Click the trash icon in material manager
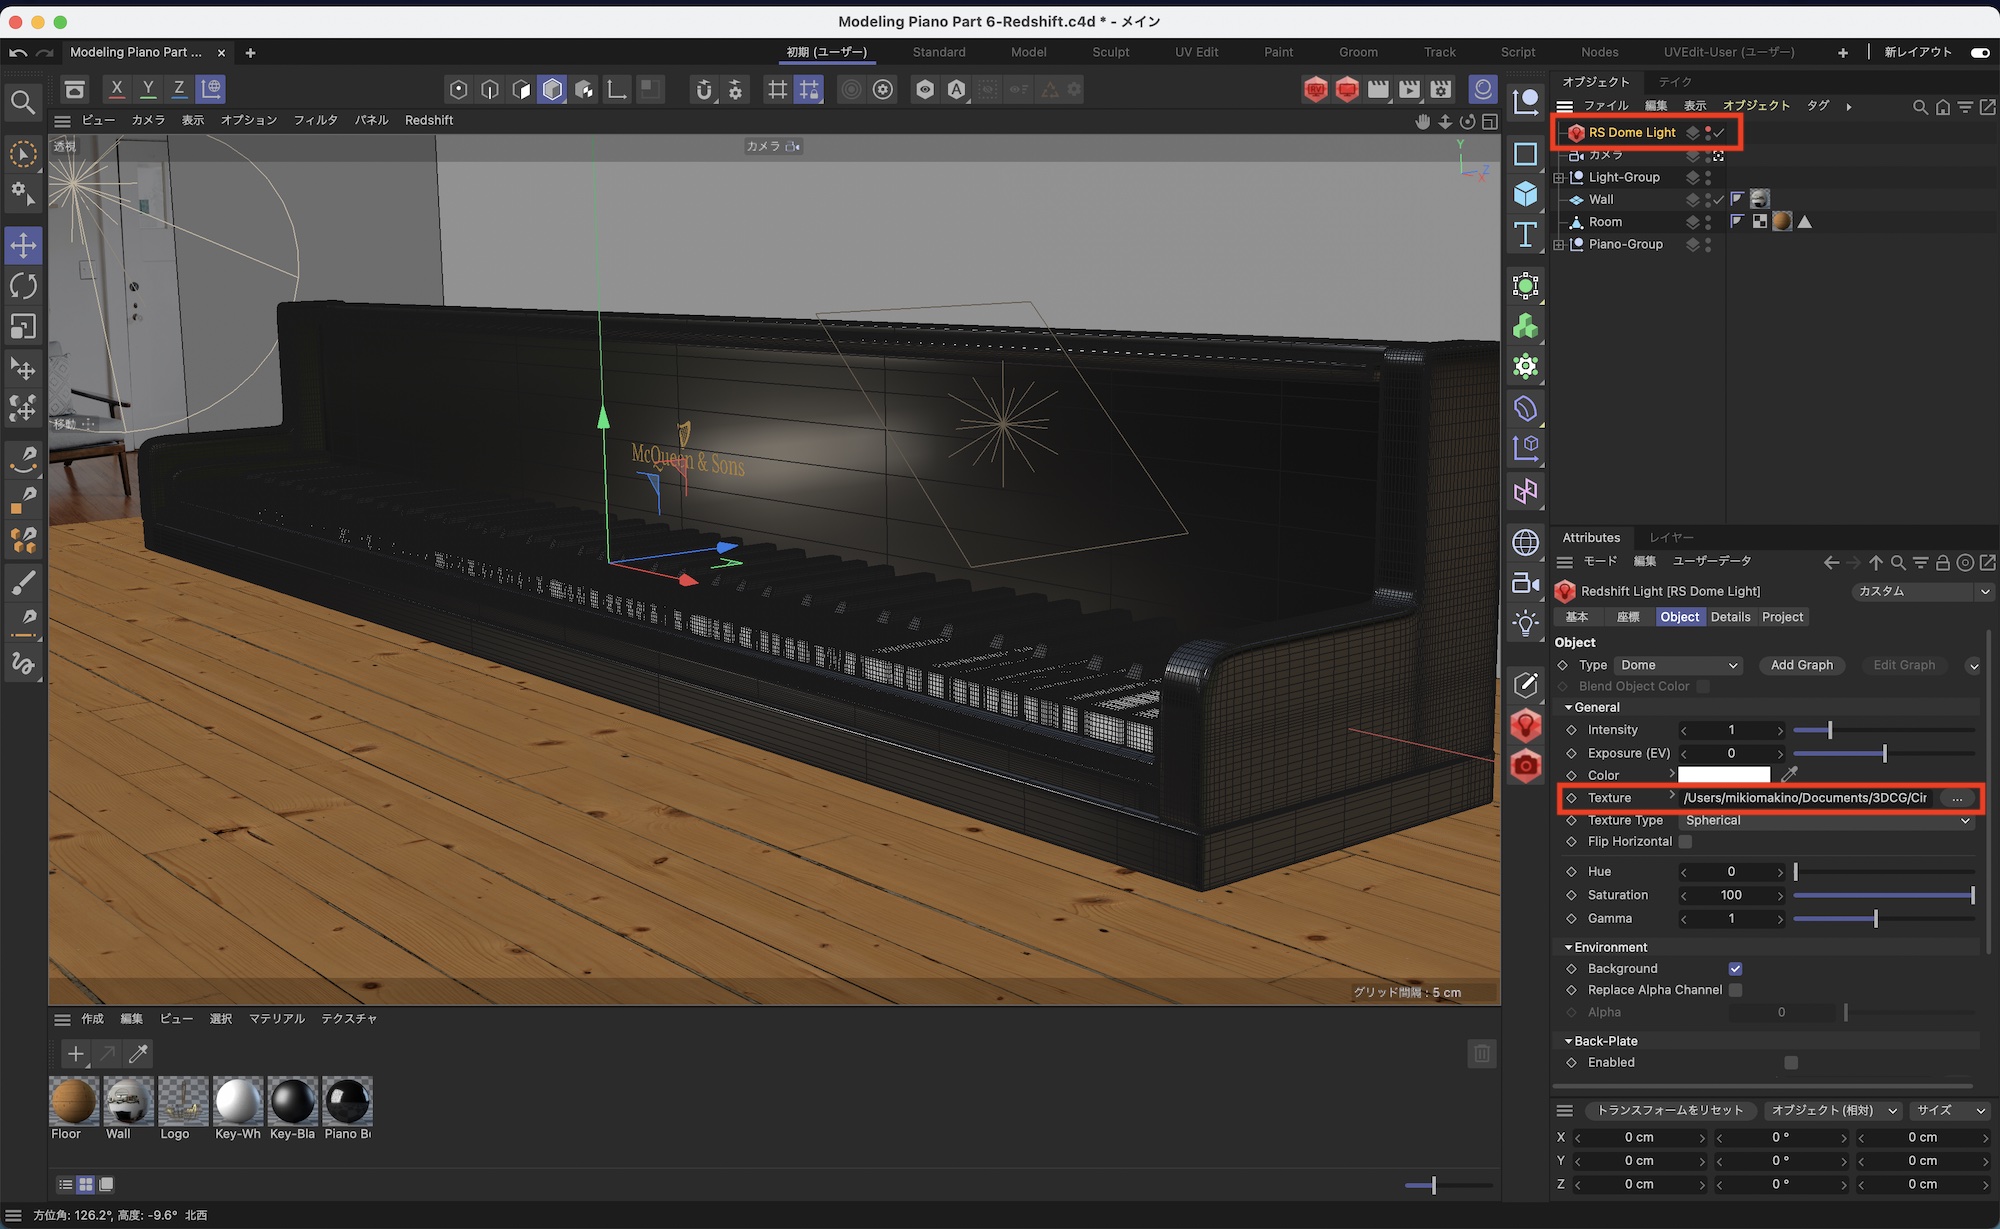This screenshot has width=2000, height=1229. [1482, 1053]
